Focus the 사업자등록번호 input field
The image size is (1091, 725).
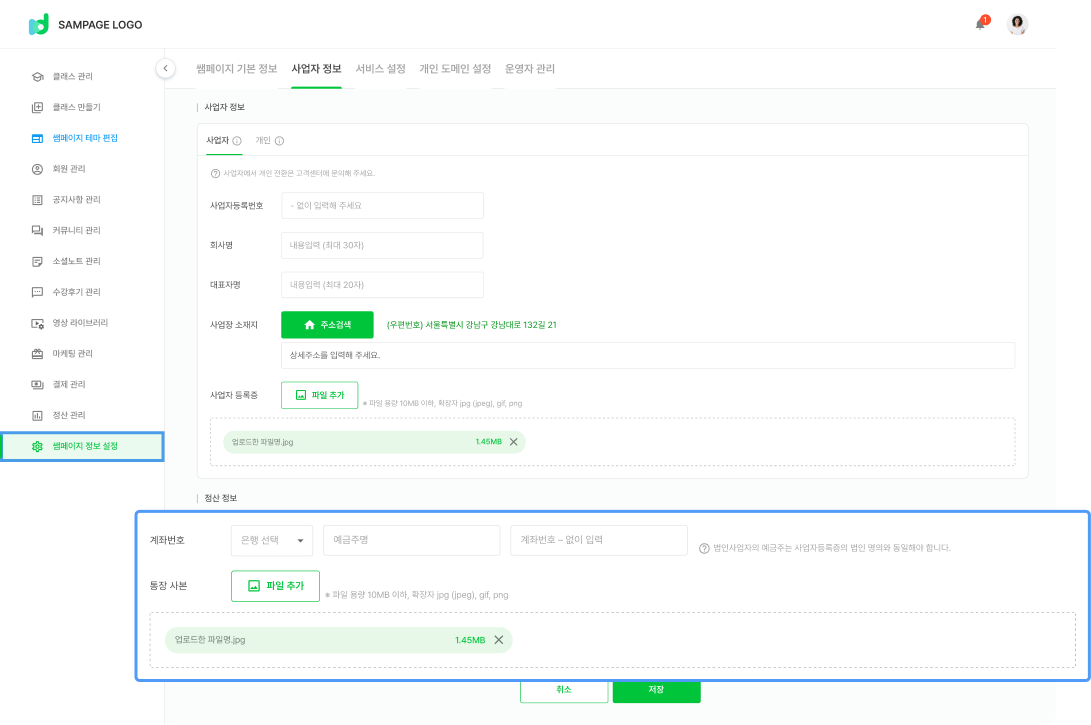tap(382, 205)
